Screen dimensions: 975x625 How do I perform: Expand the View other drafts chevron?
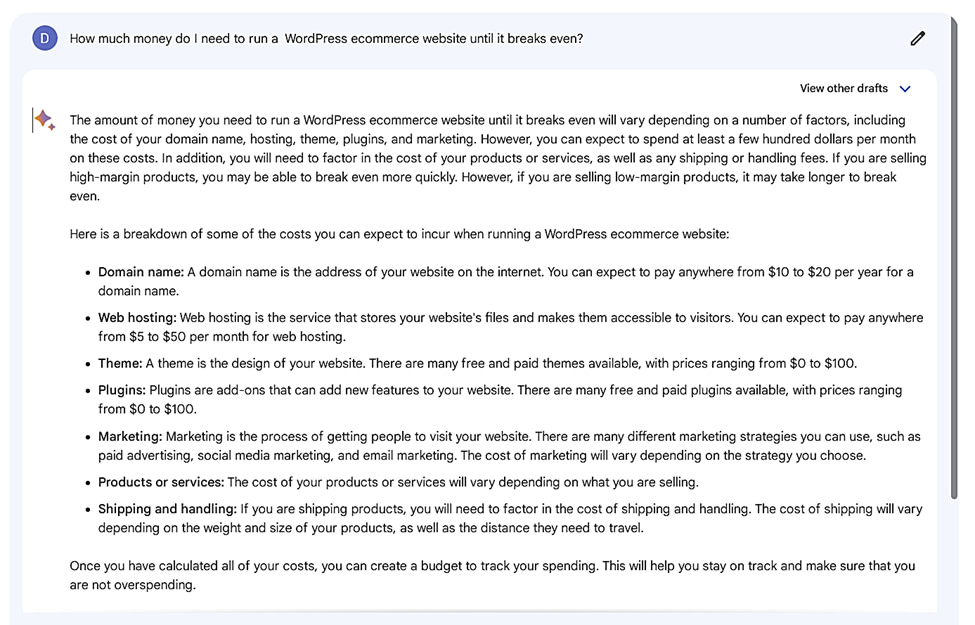(x=905, y=89)
